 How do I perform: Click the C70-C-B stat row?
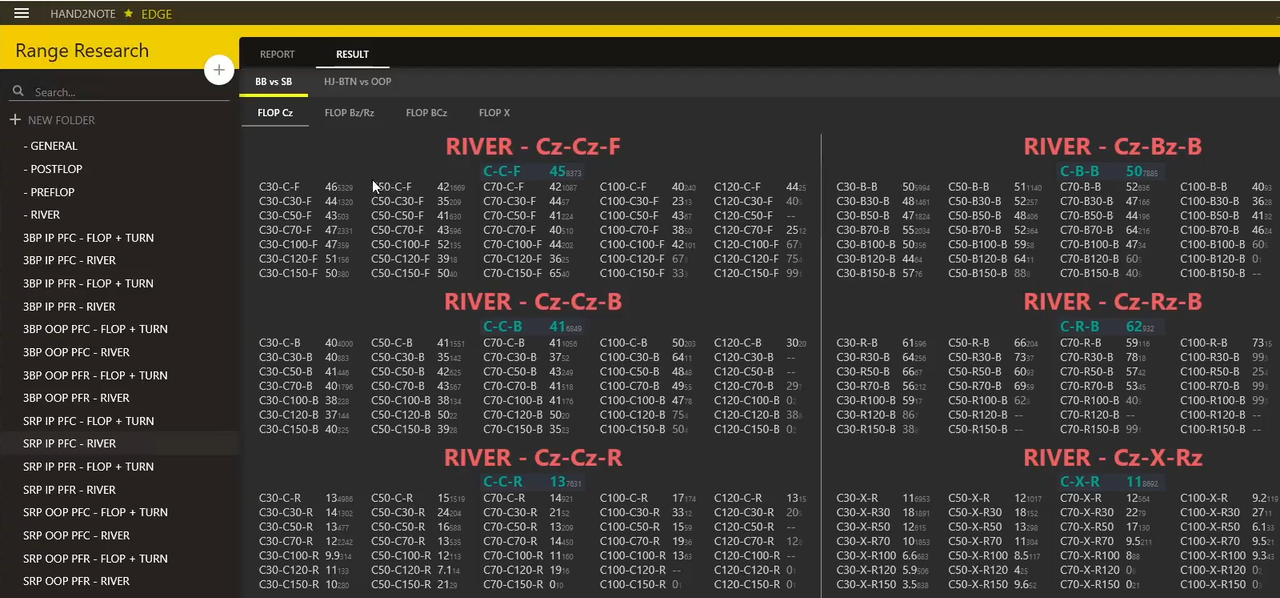point(531,343)
